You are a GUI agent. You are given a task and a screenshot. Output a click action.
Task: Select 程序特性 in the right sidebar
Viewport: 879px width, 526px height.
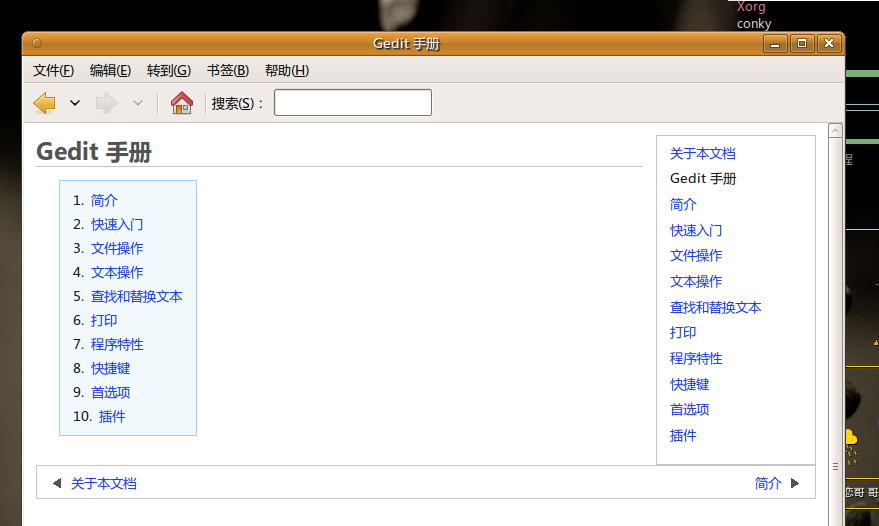pos(696,358)
